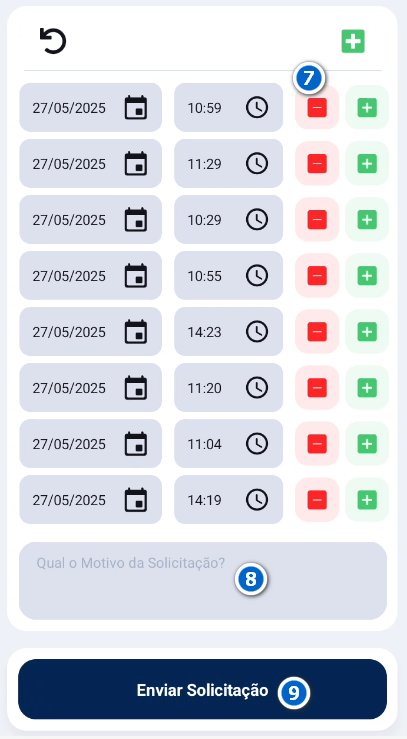The width and height of the screenshot is (407, 739).
Task: Open calendar icon in the 14:19 row
Action: [x=136, y=500]
